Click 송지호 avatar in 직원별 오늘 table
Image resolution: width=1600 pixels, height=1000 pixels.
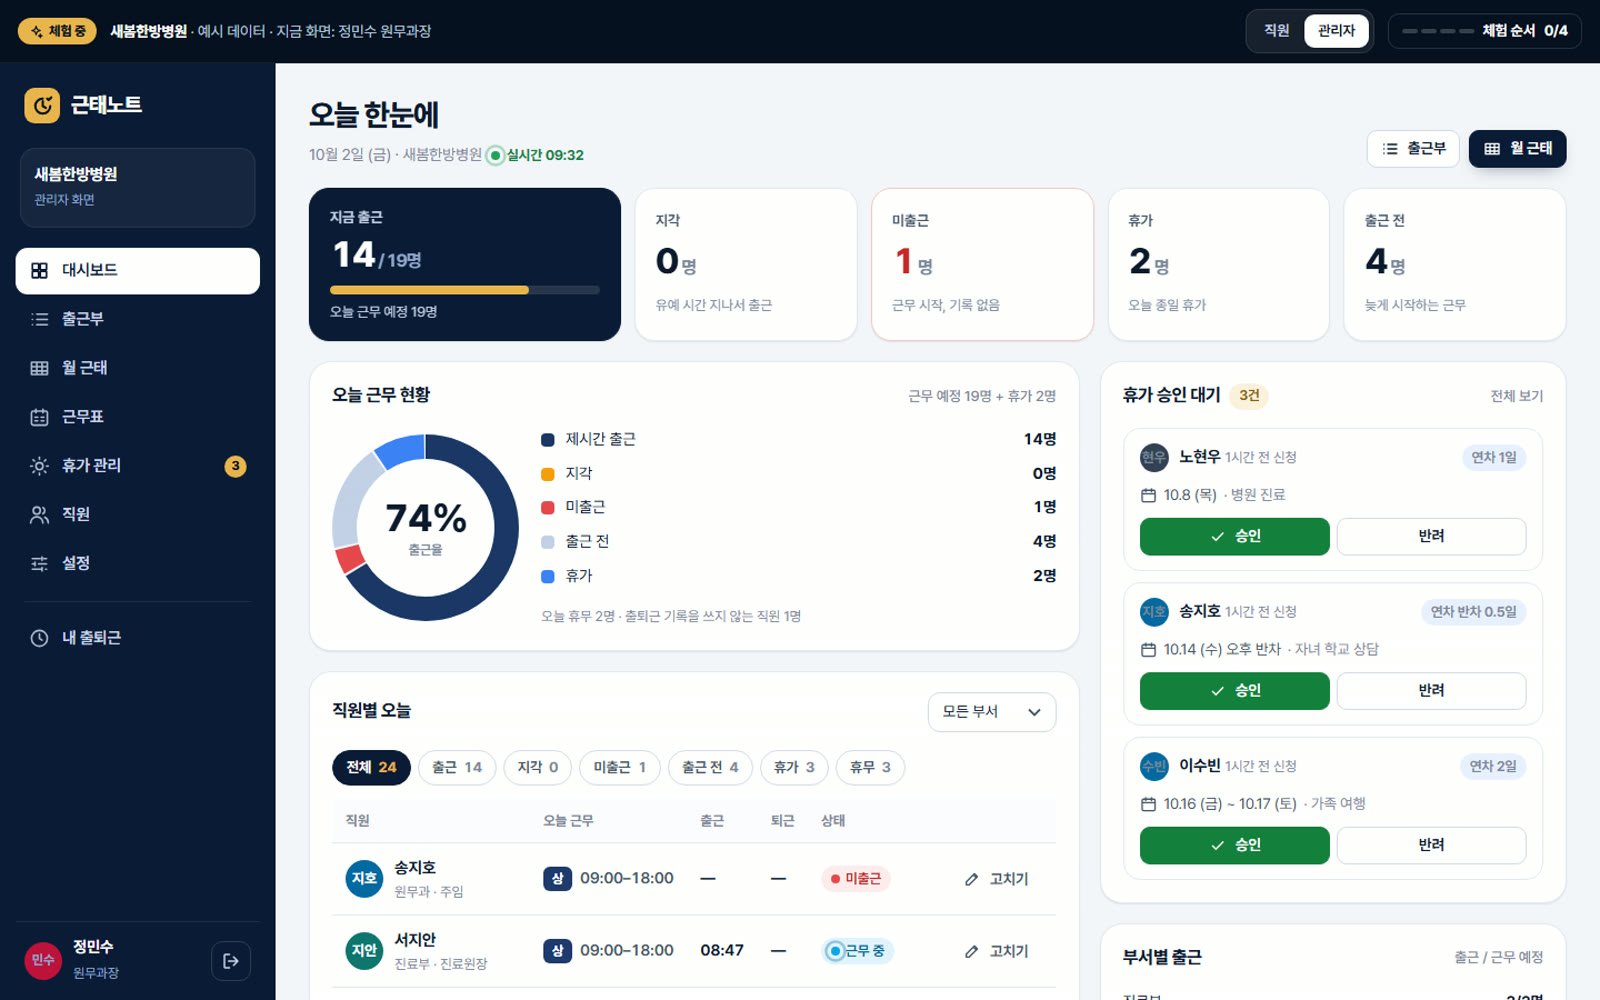[x=364, y=878]
